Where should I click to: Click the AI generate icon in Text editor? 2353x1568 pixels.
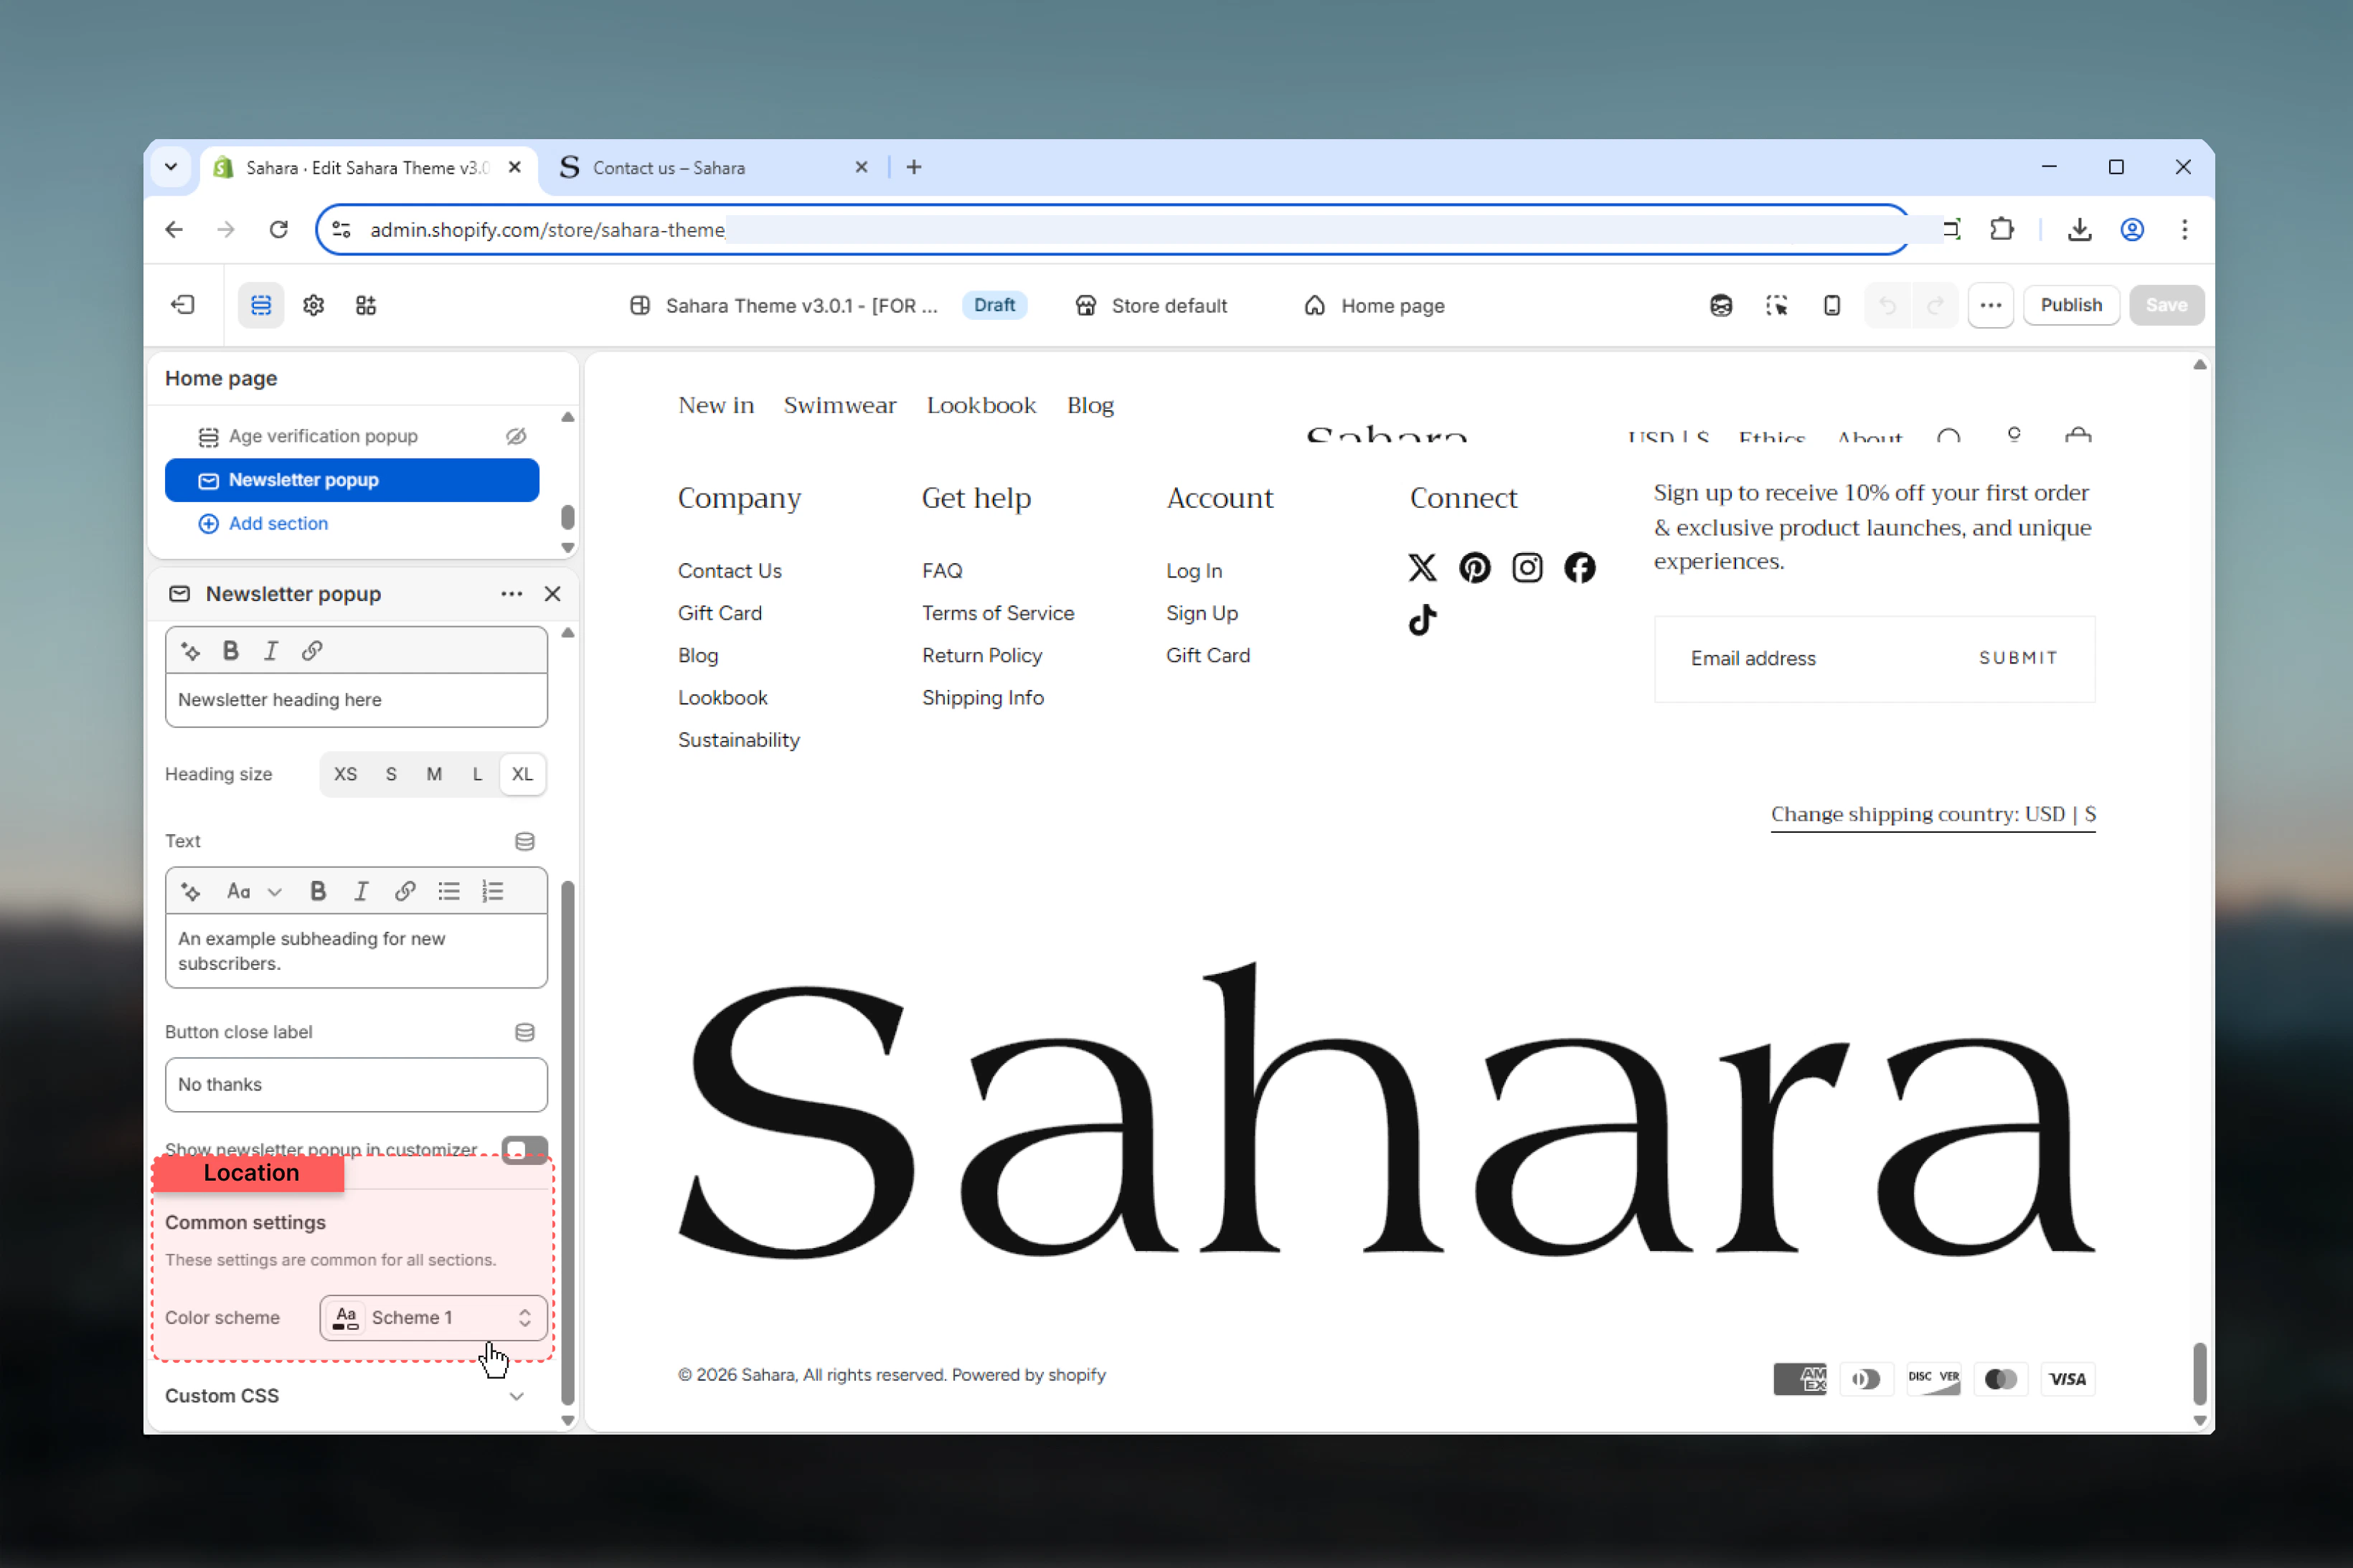(190, 891)
